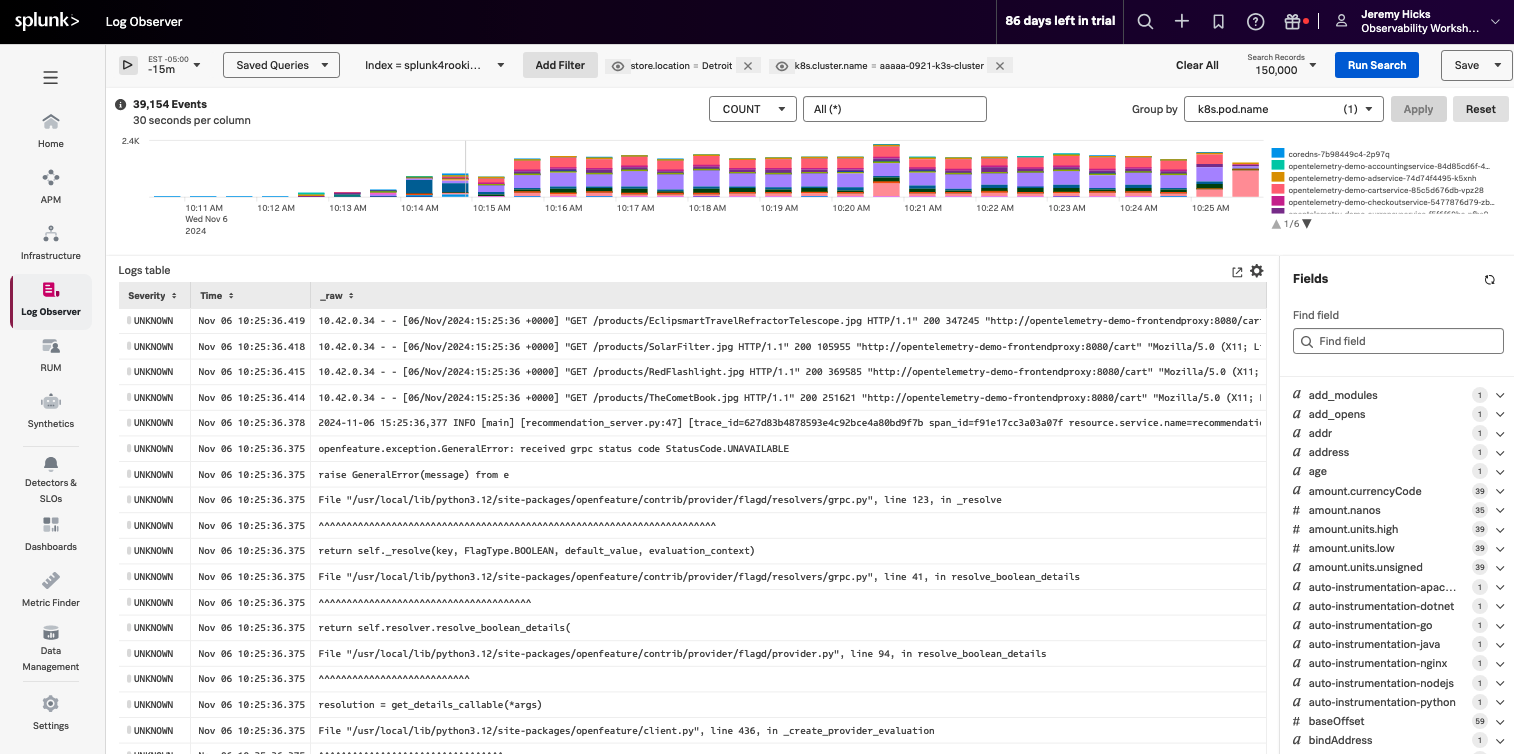This screenshot has width=1514, height=754.
Task: Toggle visibility of store.location Detroit filter
Action: 618,66
